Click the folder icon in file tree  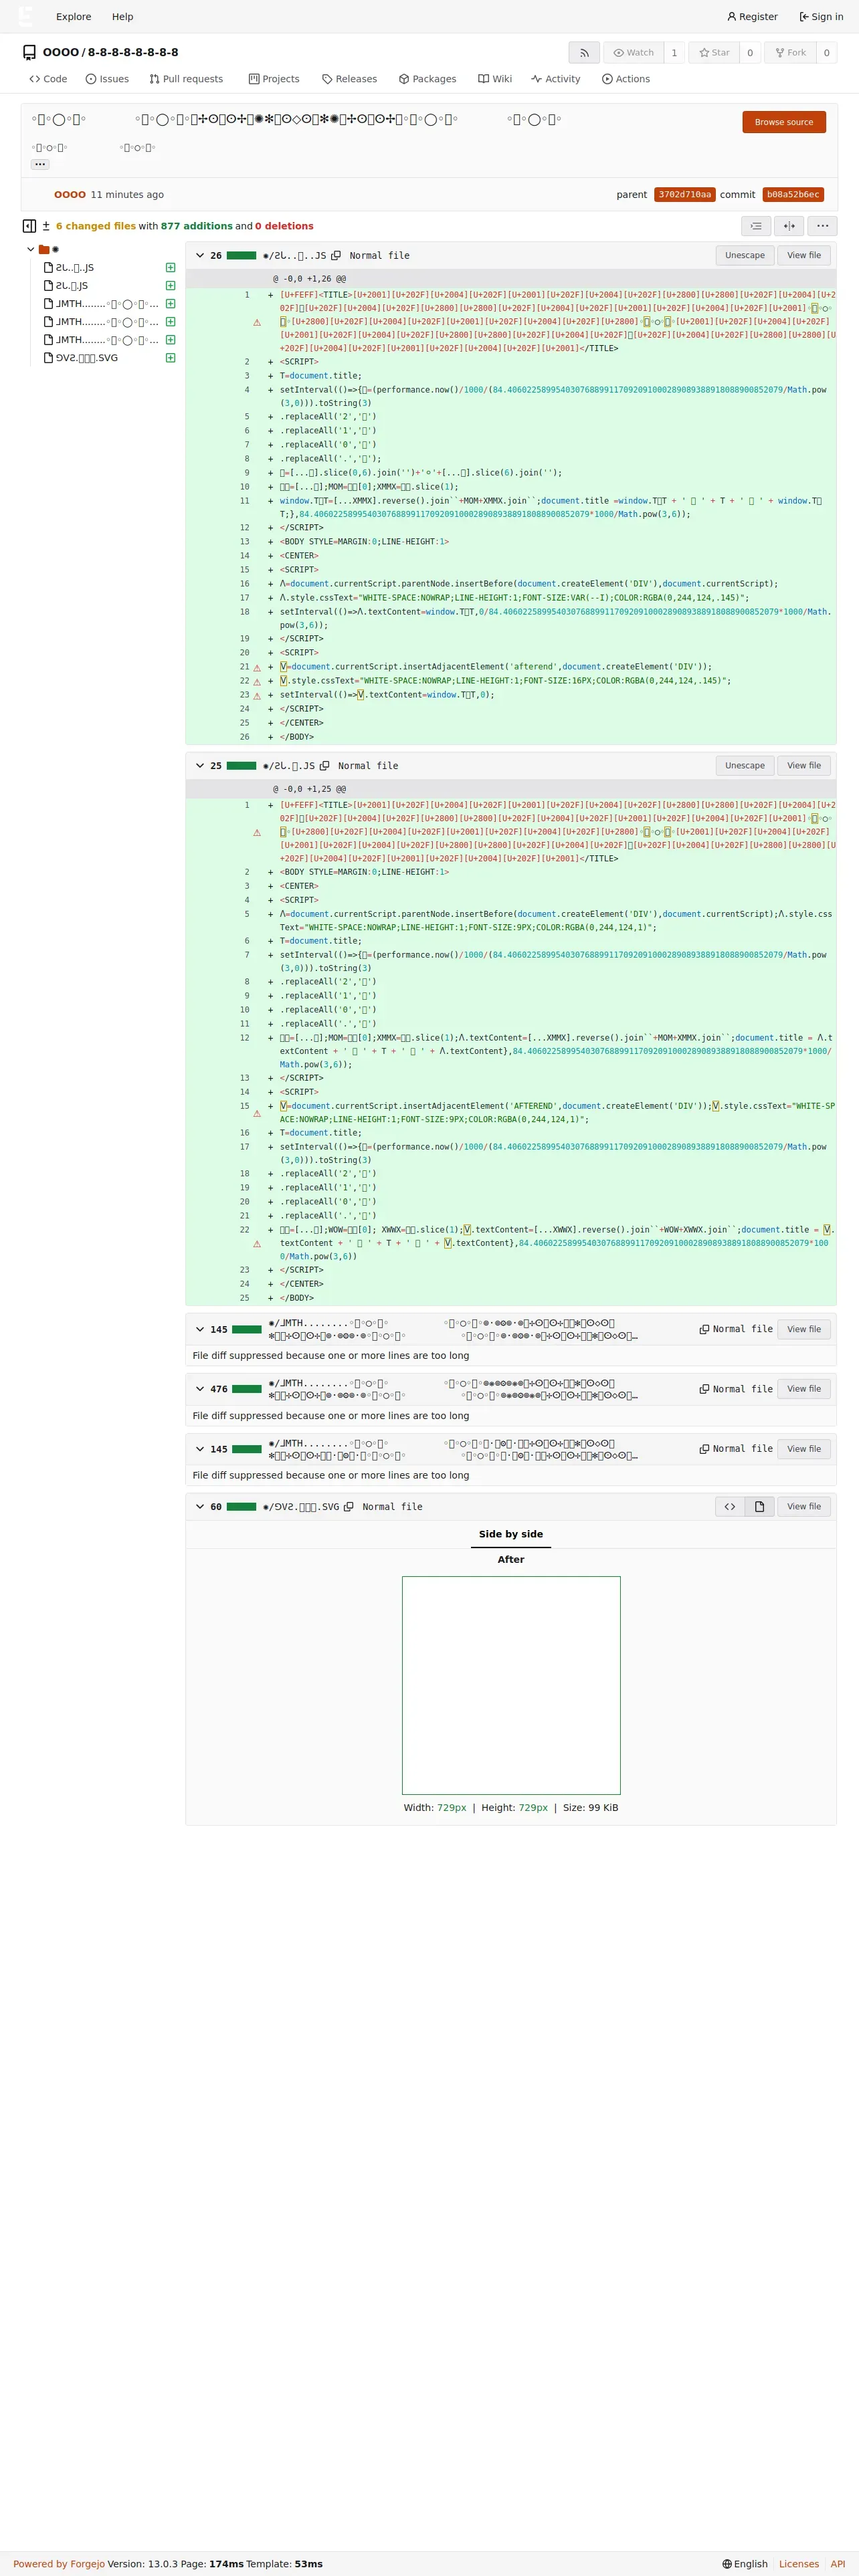click(44, 249)
